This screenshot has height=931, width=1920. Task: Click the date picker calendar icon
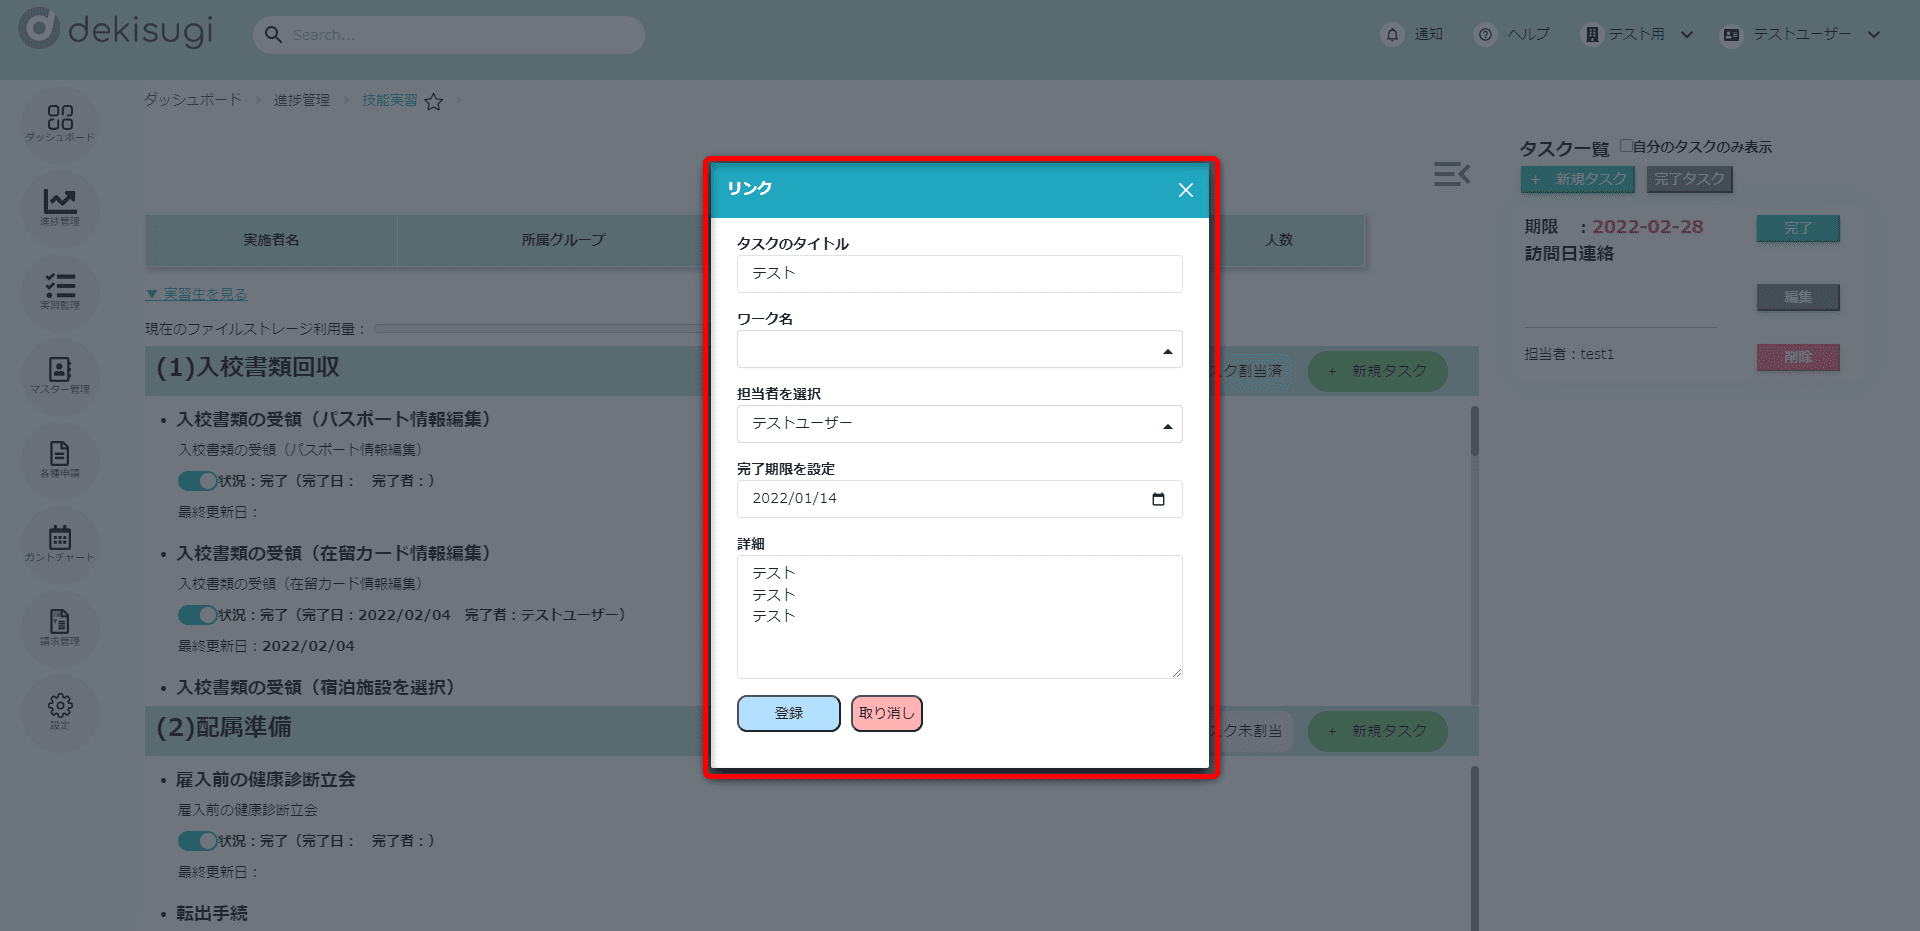1158,499
